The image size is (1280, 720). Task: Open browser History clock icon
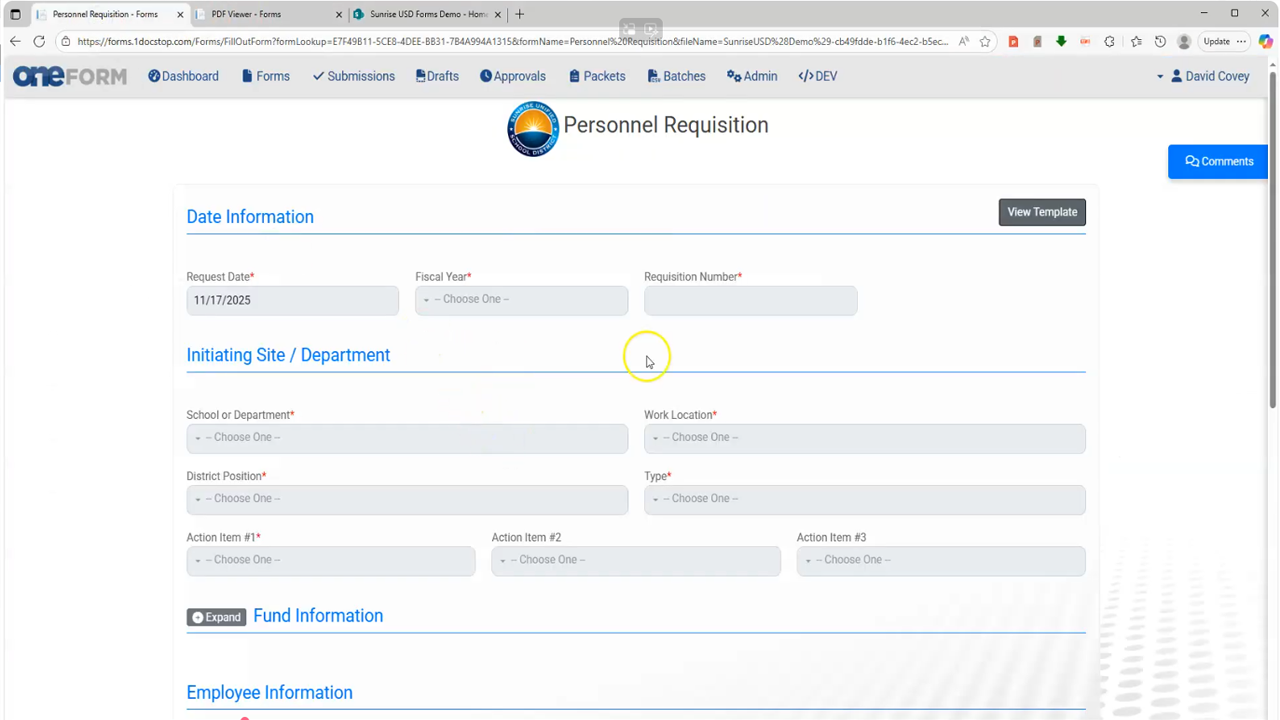pyautogui.click(x=1160, y=41)
